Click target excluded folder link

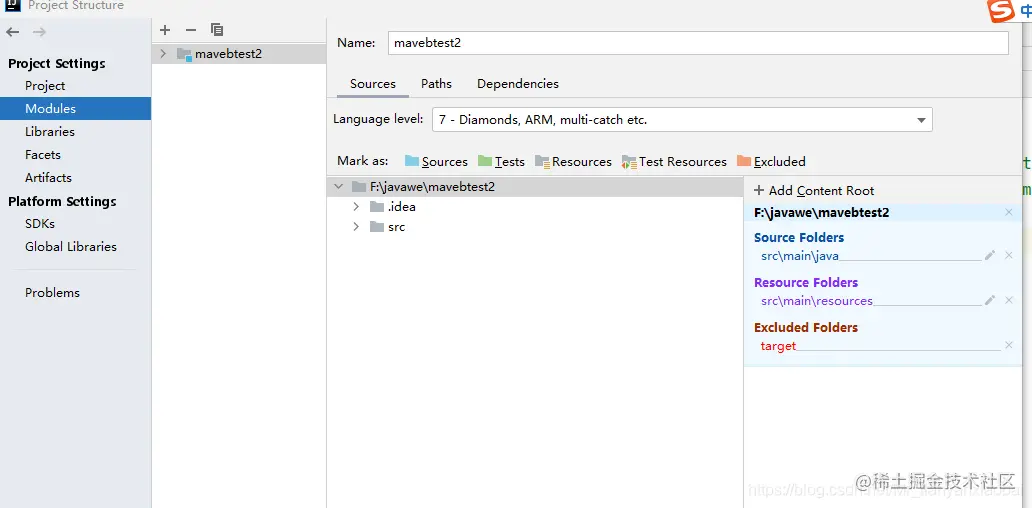pos(778,345)
